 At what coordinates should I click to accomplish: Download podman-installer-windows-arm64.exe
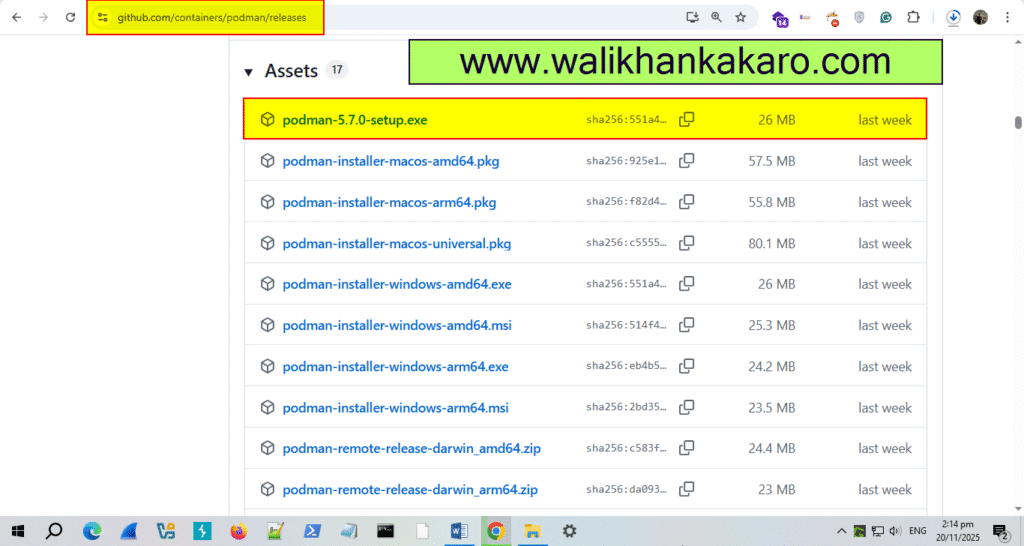[x=395, y=366]
